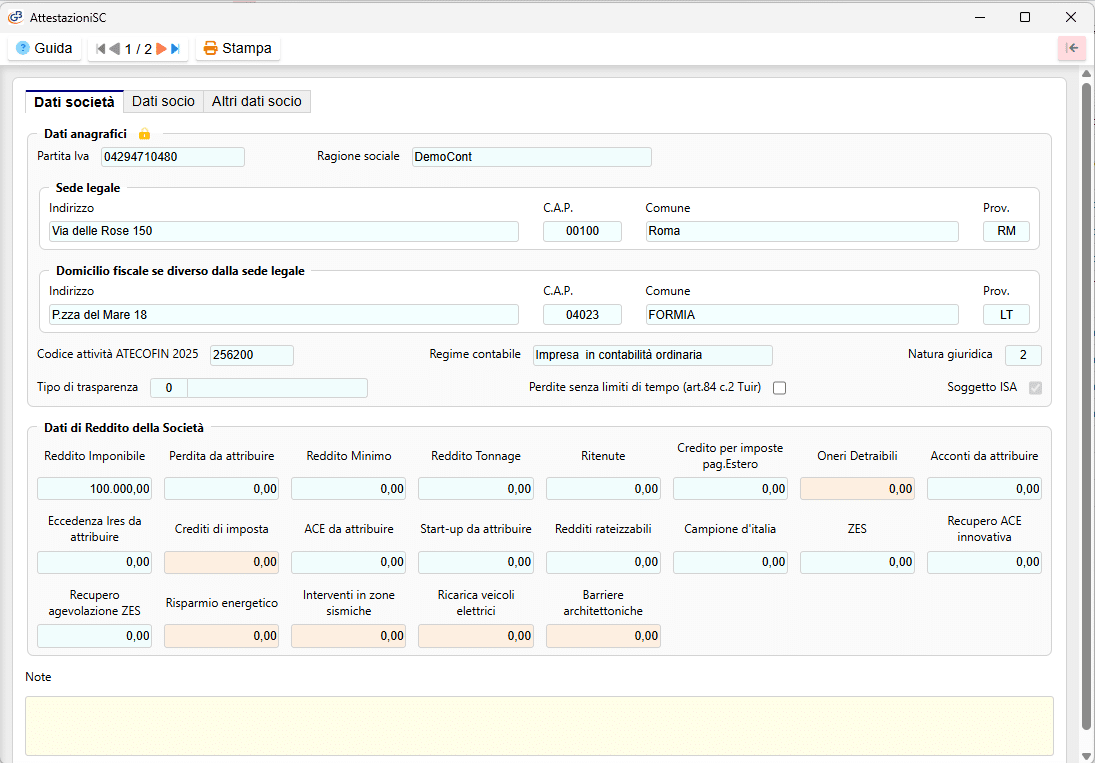Click the scrollbar down arrow
Viewport: 1095px width, 763px height.
1086,755
